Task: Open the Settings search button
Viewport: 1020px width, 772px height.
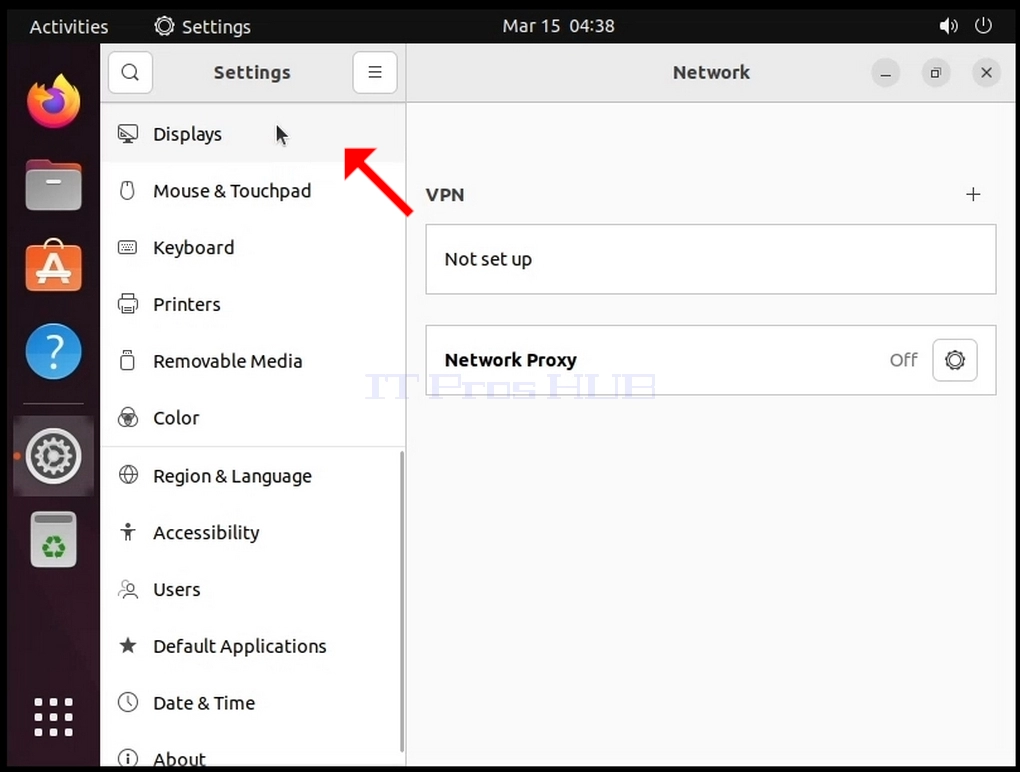Action: (130, 72)
